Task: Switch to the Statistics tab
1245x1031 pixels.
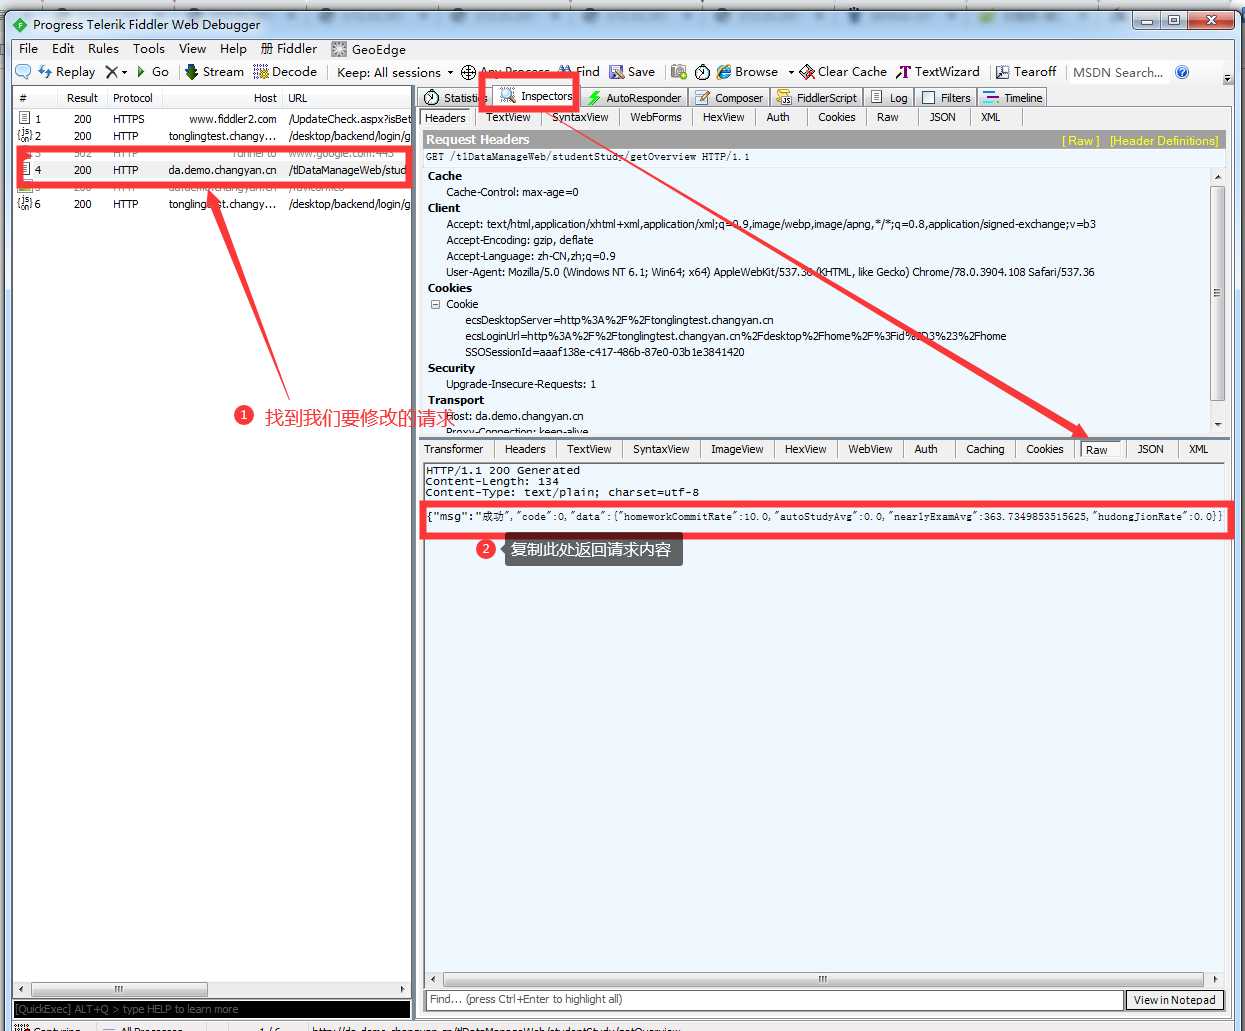Action: pos(455,97)
